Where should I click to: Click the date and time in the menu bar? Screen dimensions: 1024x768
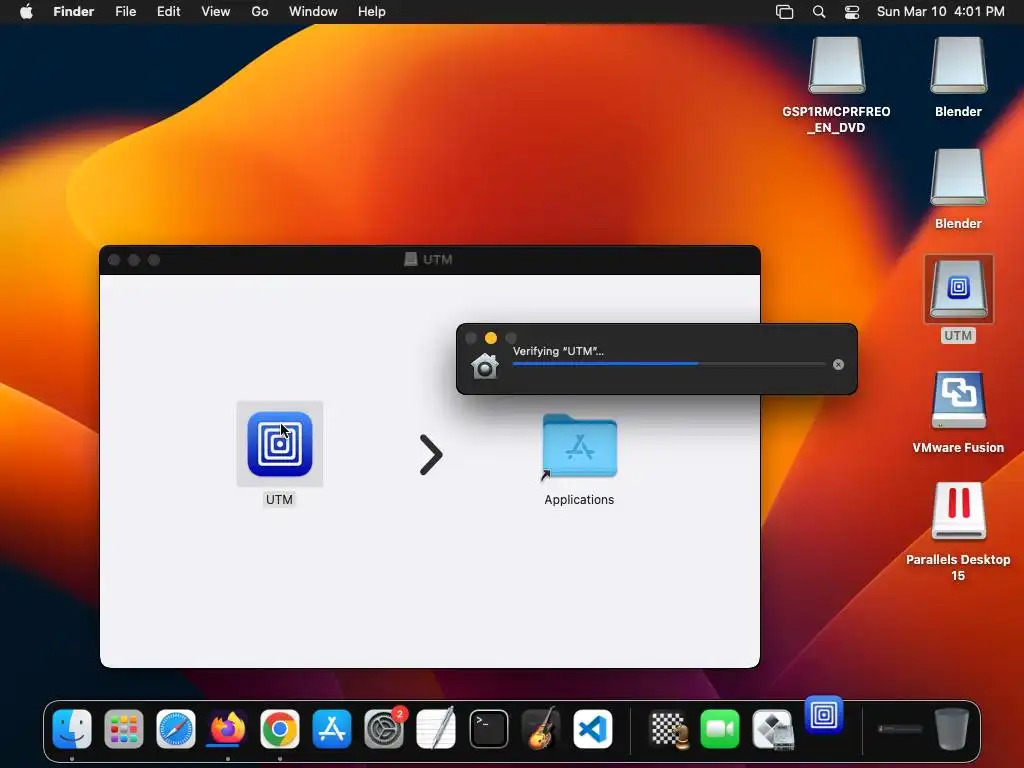940,12
